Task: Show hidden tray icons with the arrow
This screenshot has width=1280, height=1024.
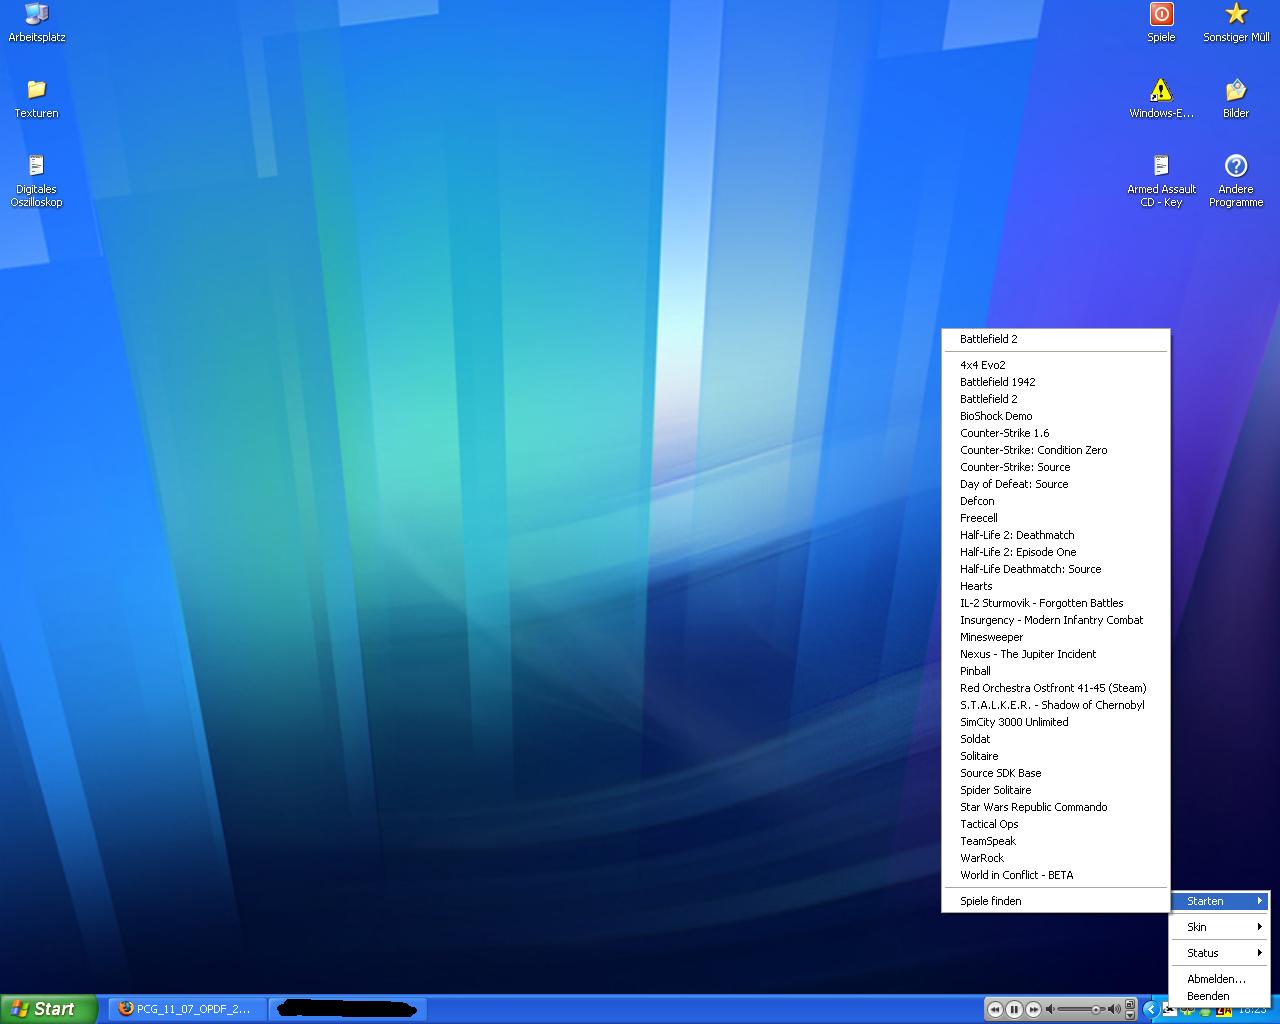Action: [x=1150, y=1009]
